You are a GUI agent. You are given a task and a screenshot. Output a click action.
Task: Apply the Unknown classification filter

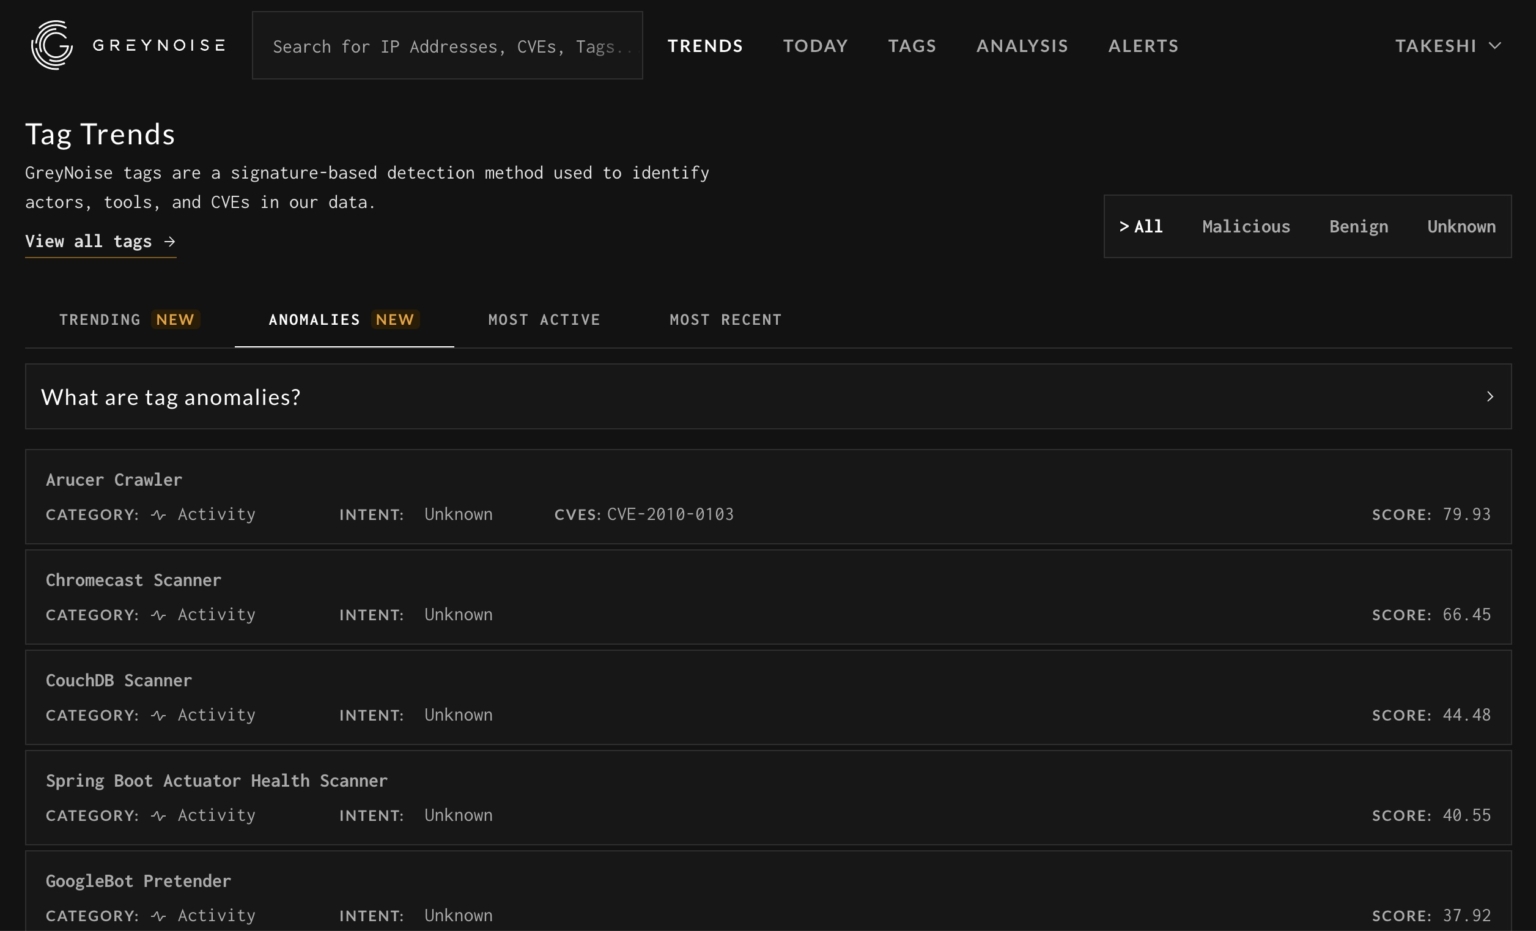coord(1461,226)
